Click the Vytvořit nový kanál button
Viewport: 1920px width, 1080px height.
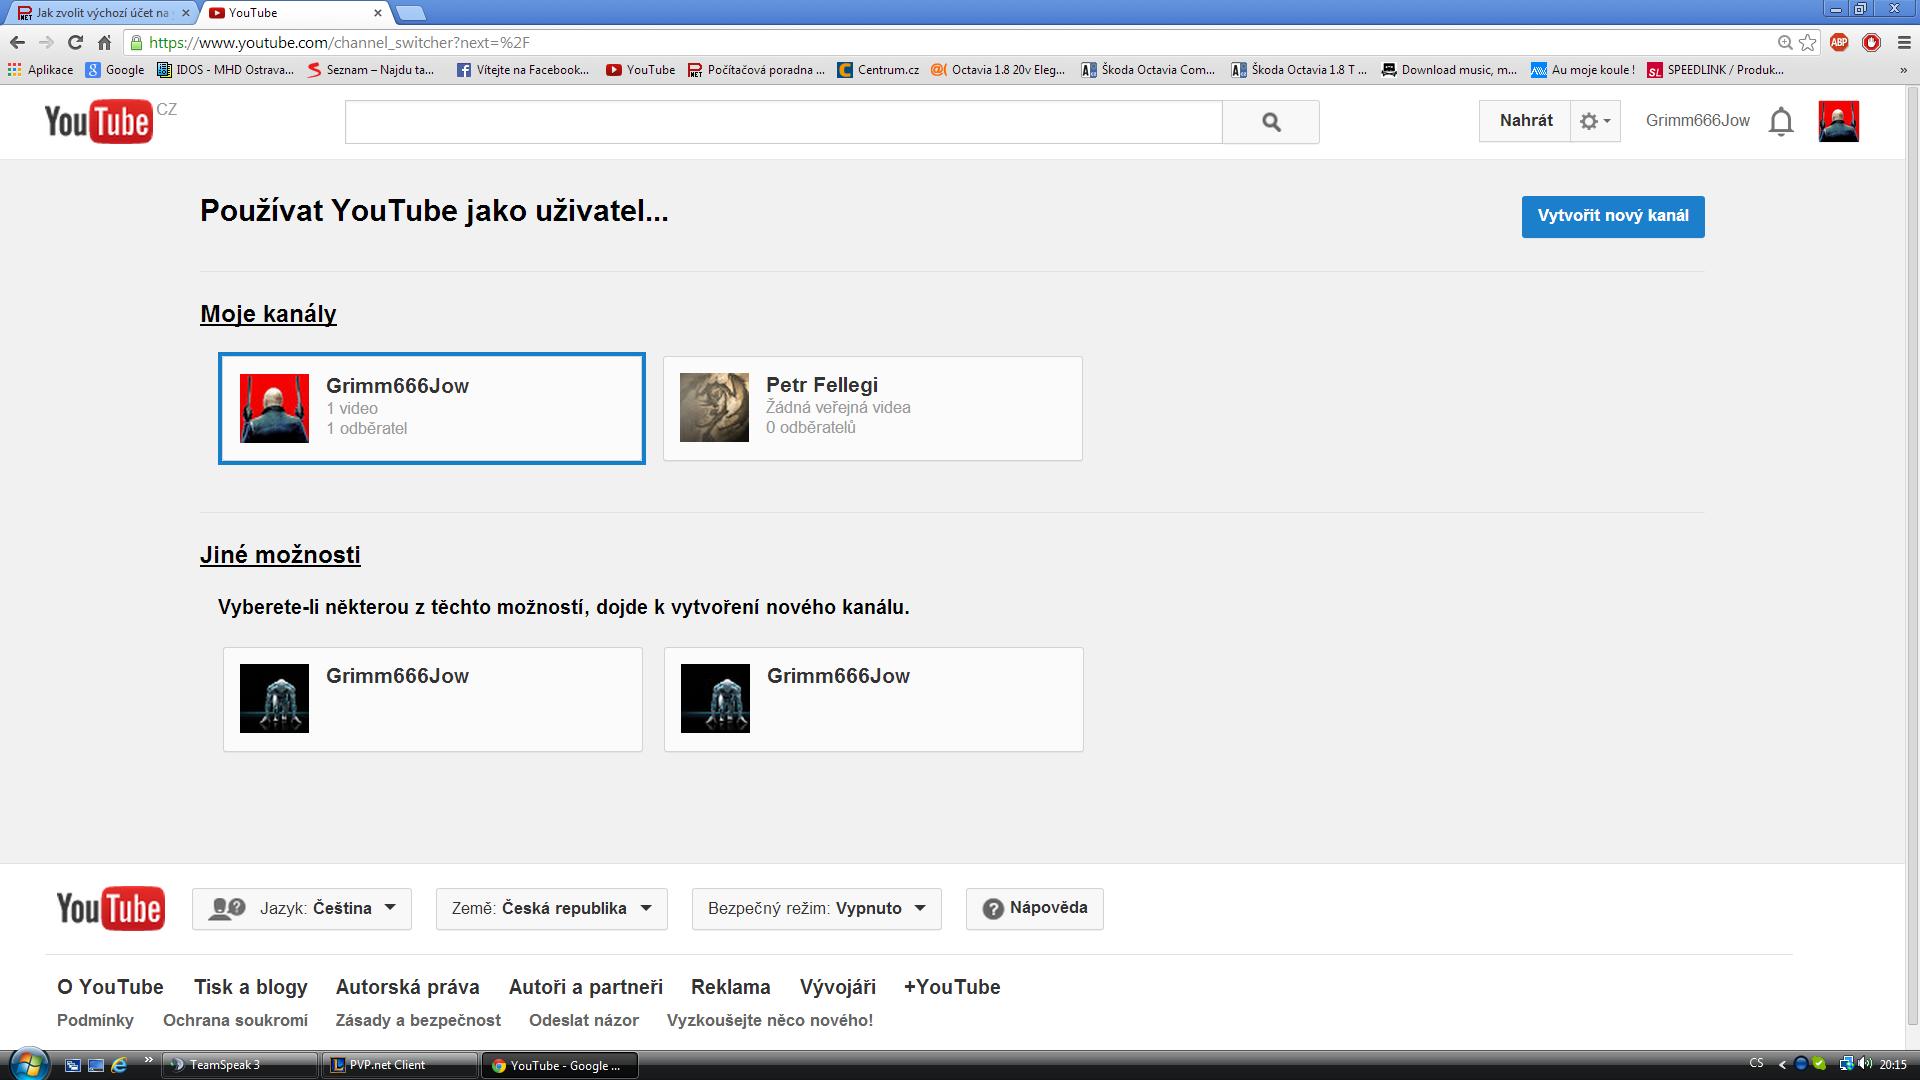click(x=1612, y=216)
